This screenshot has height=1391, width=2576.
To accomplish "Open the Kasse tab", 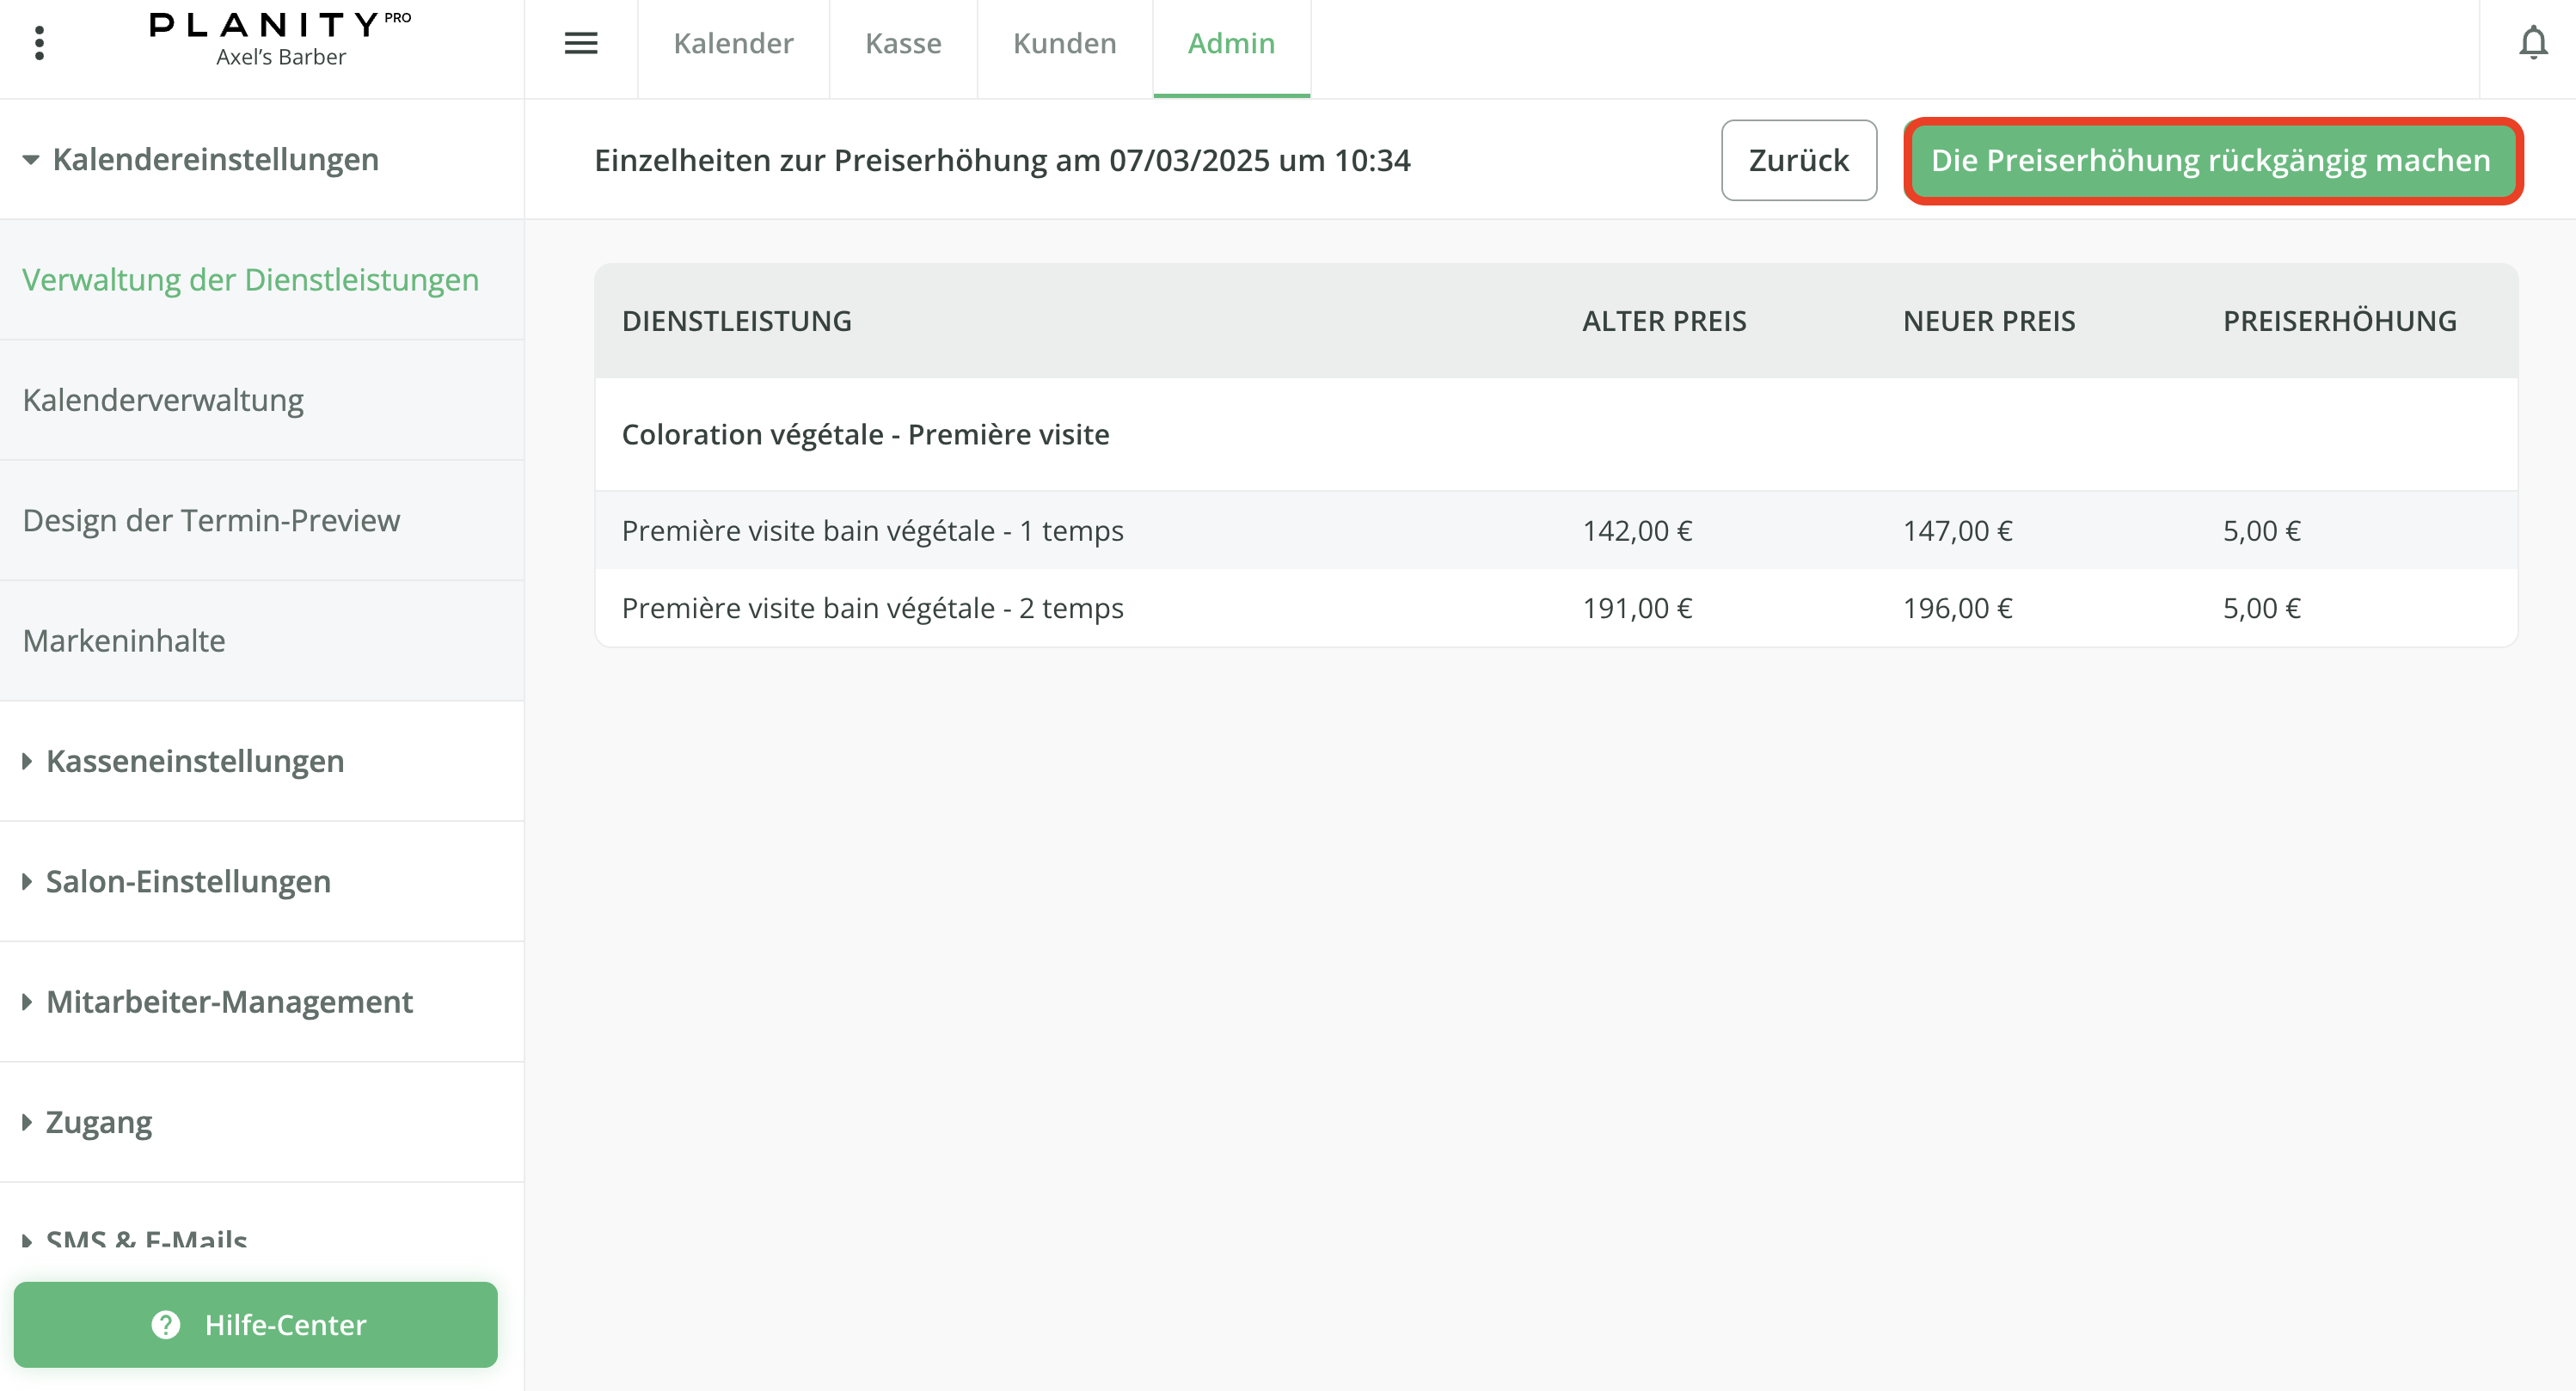I will [x=903, y=44].
